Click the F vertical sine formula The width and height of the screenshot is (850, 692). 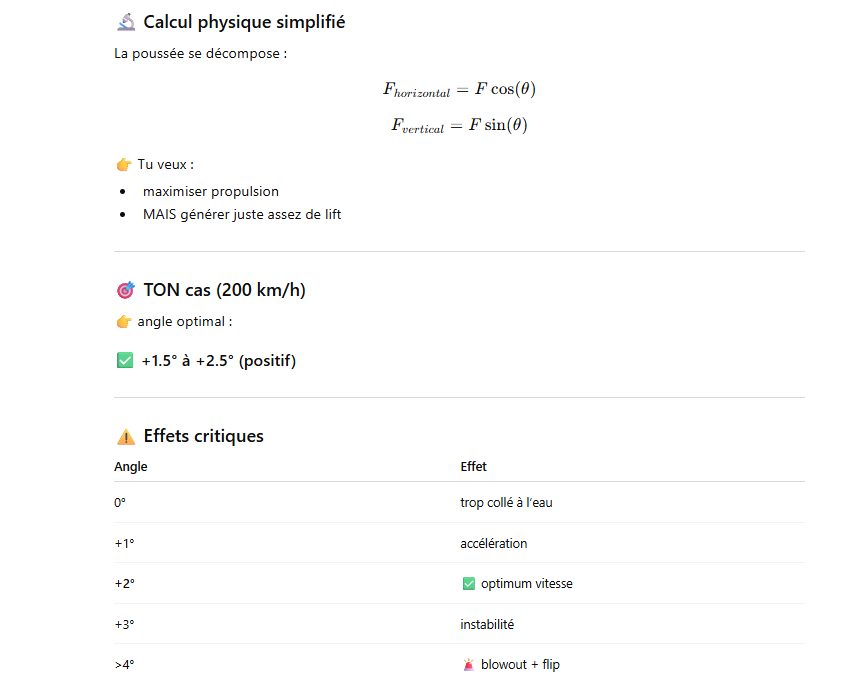tap(459, 126)
